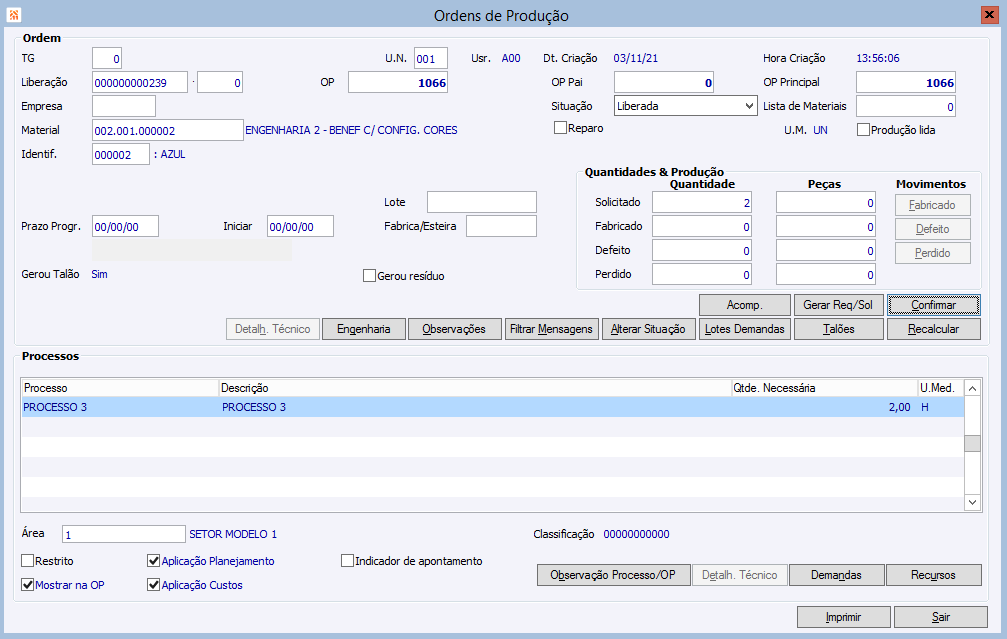1007x639 pixels.
Task: Click the Gerar Req/Sol button
Action: click(838, 305)
